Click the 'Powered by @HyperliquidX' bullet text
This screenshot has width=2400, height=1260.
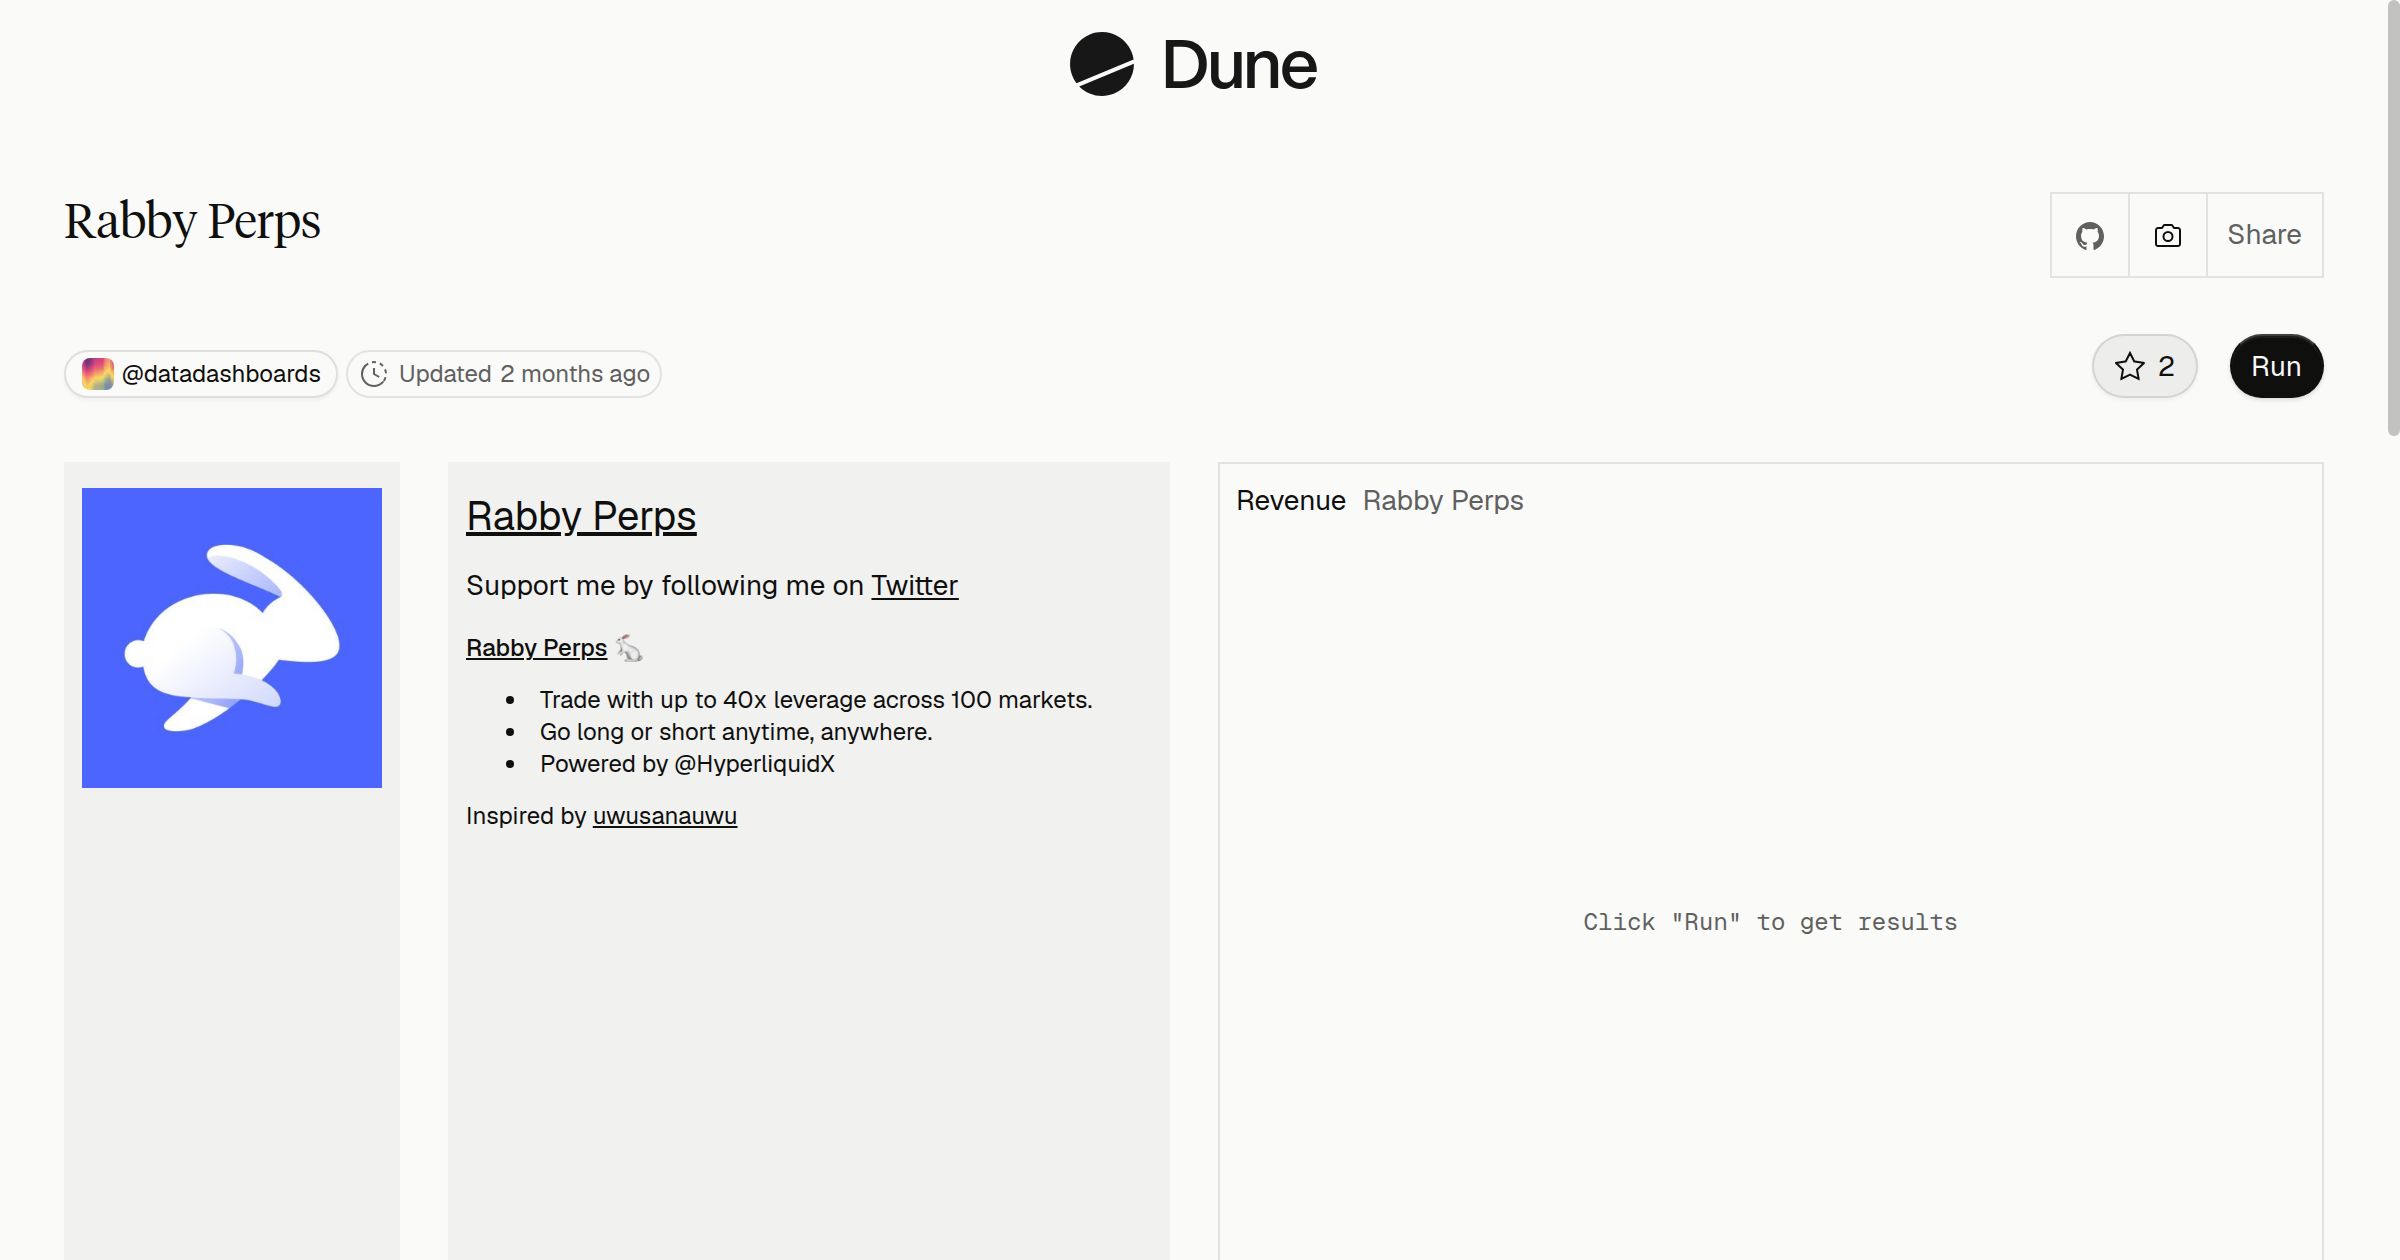point(687,764)
